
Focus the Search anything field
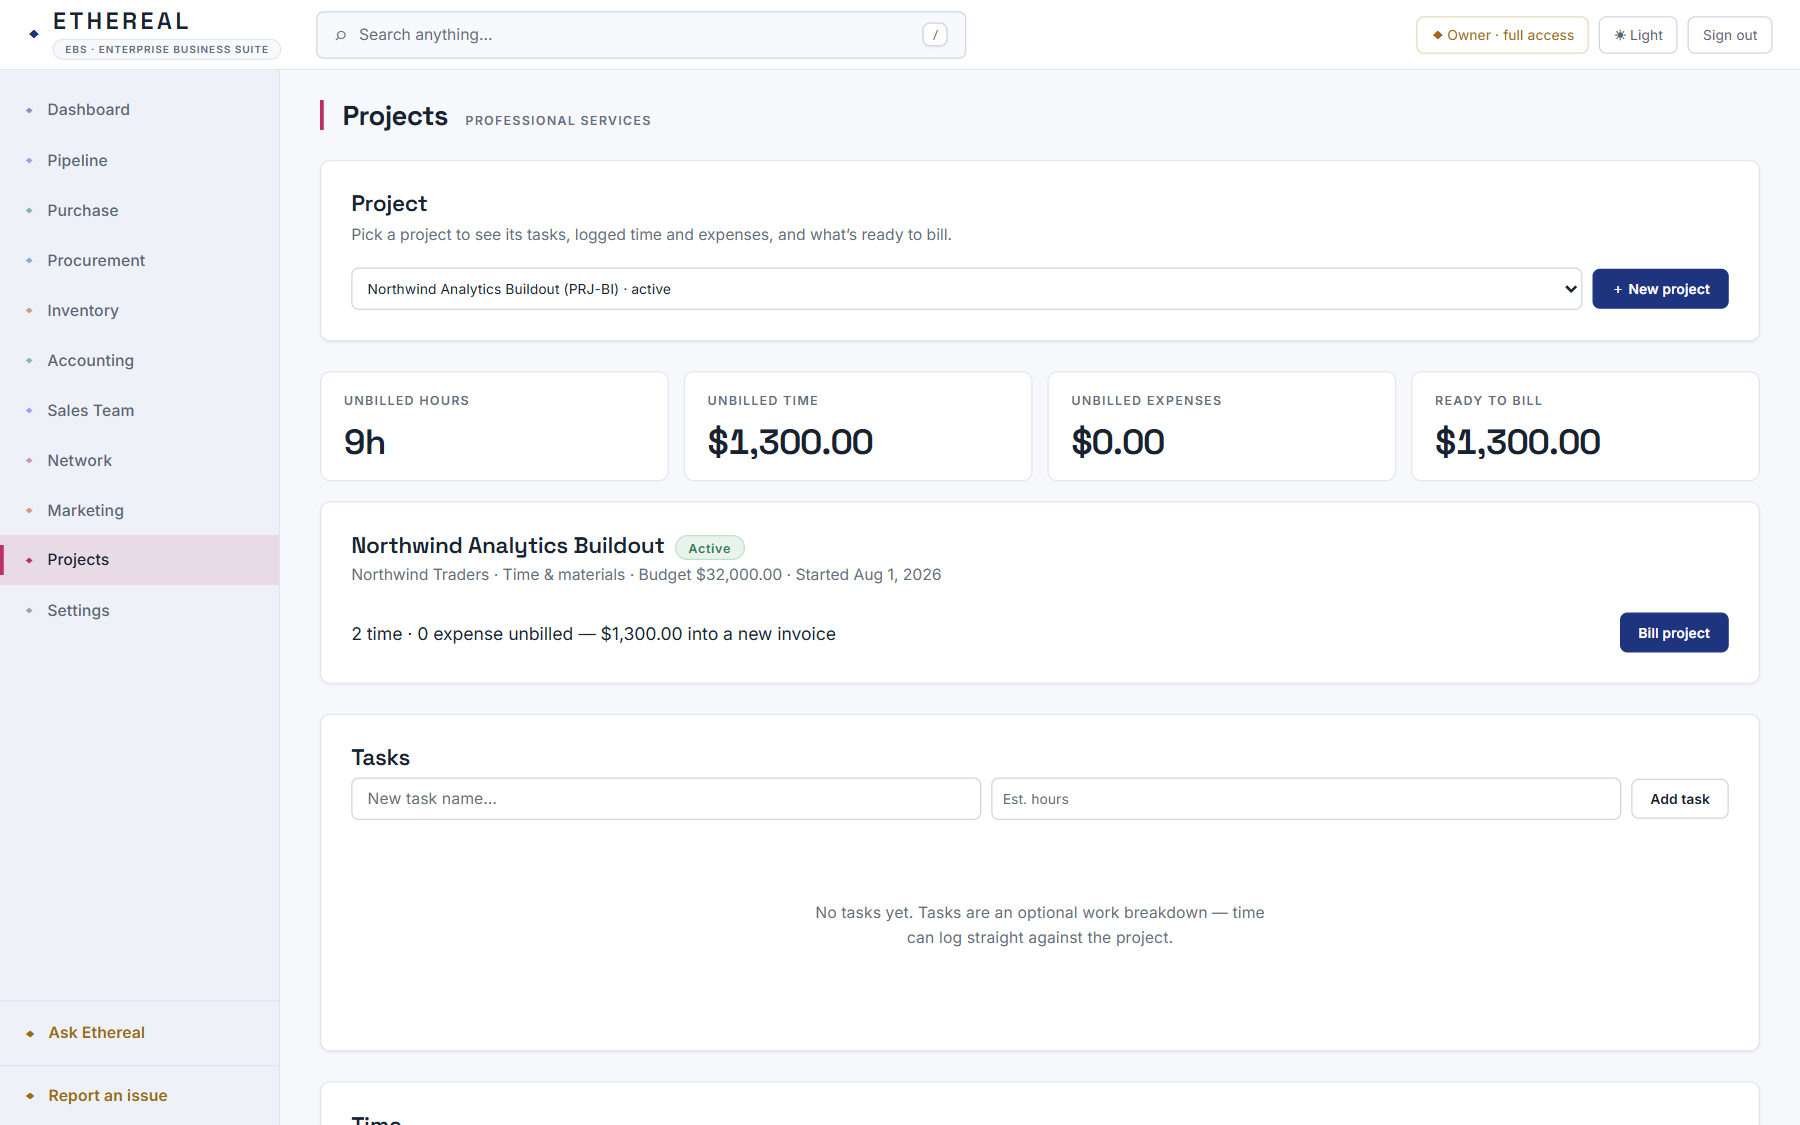coord(641,35)
